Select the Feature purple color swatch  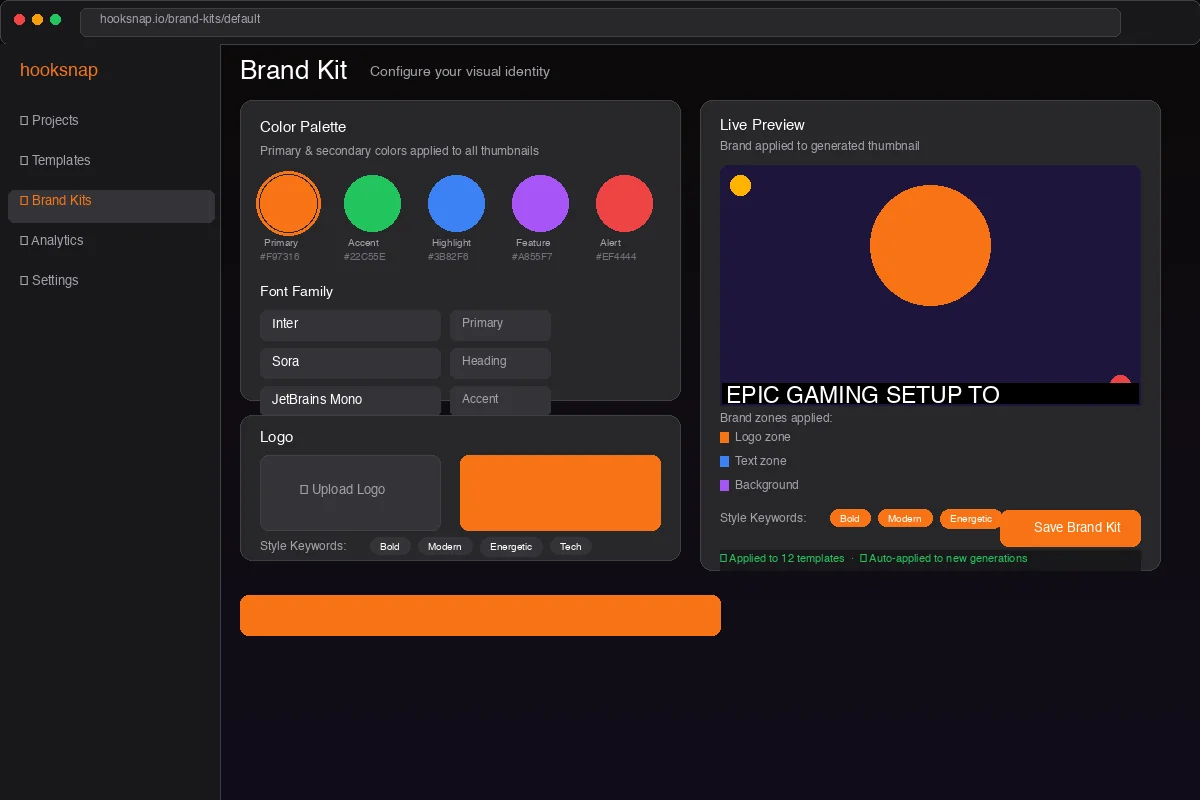click(x=540, y=203)
